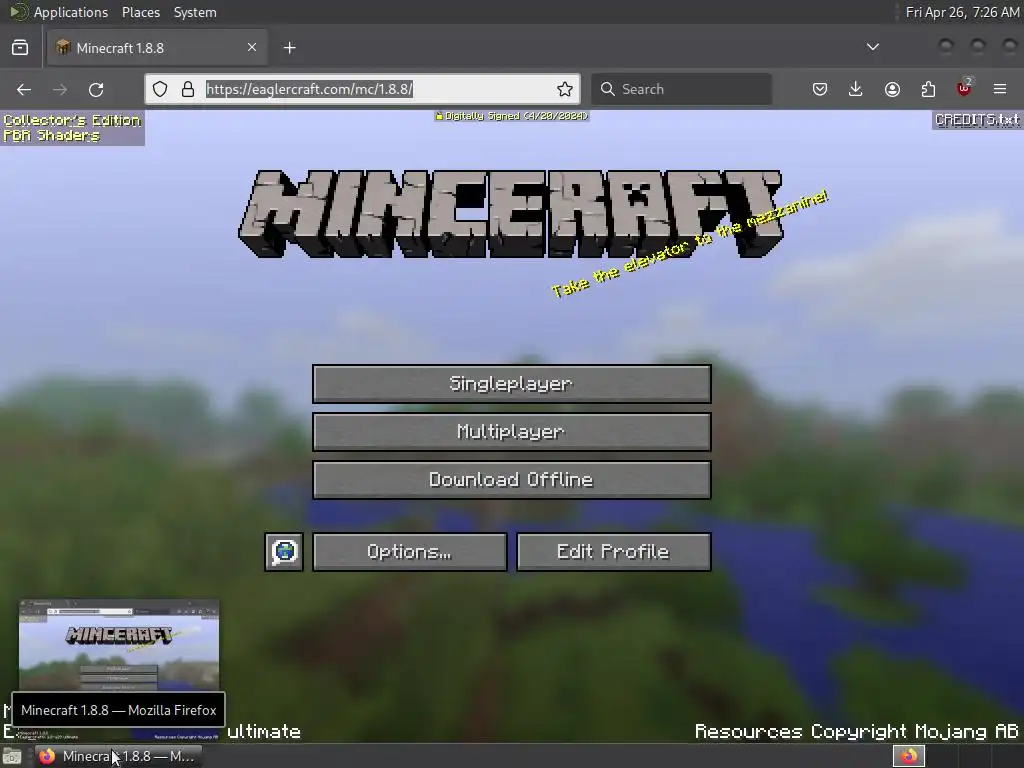Open the Firefox account icon
Image resolution: width=1024 pixels, height=768 pixels.
pos(892,89)
